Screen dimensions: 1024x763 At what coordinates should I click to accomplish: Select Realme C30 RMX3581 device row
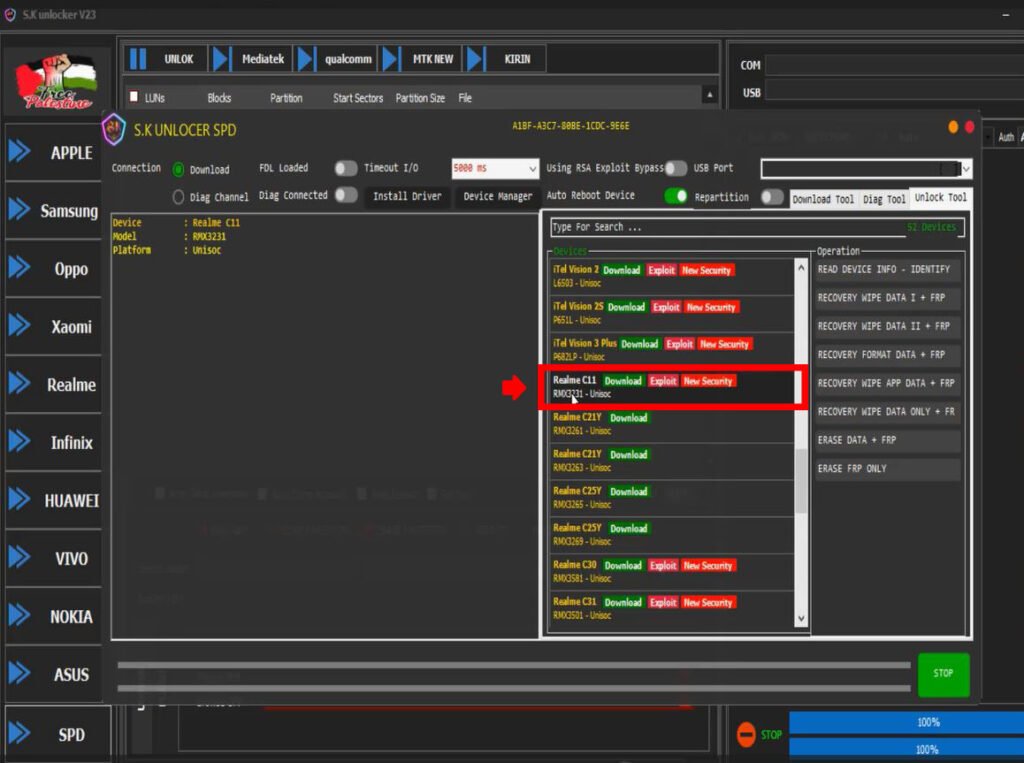[x=671, y=571]
